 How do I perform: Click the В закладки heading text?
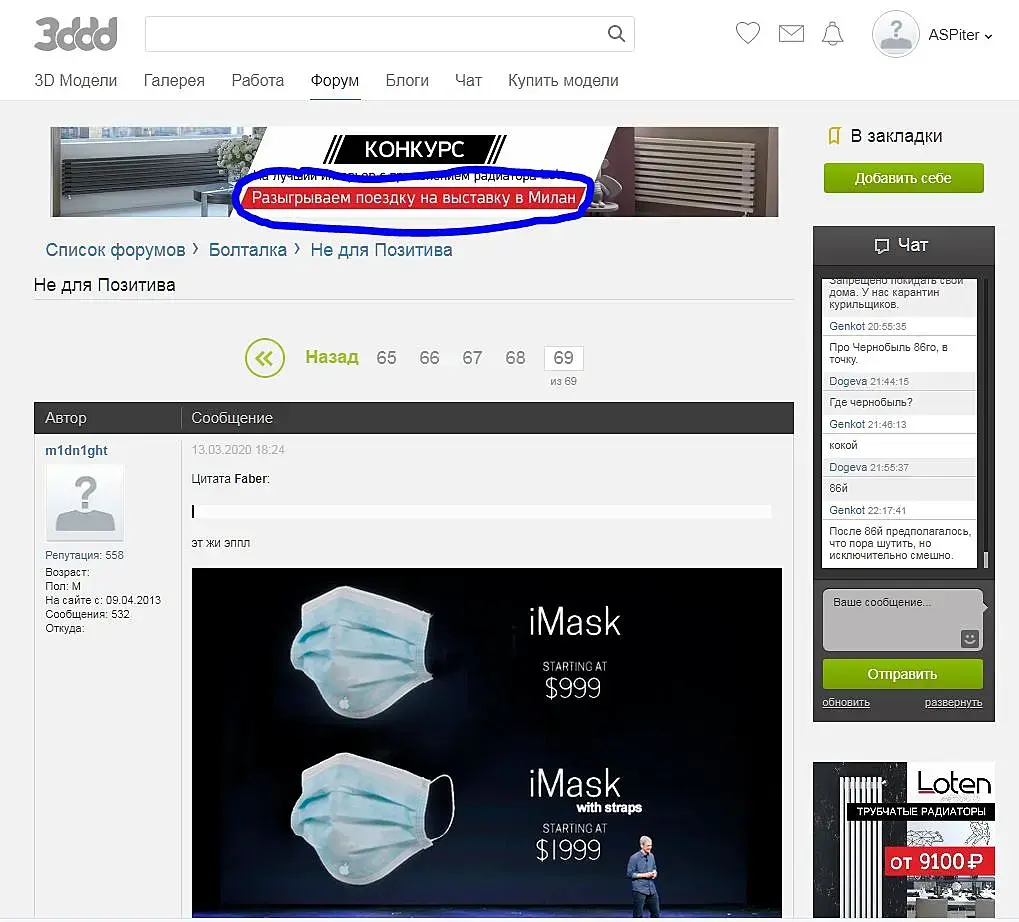pos(896,136)
